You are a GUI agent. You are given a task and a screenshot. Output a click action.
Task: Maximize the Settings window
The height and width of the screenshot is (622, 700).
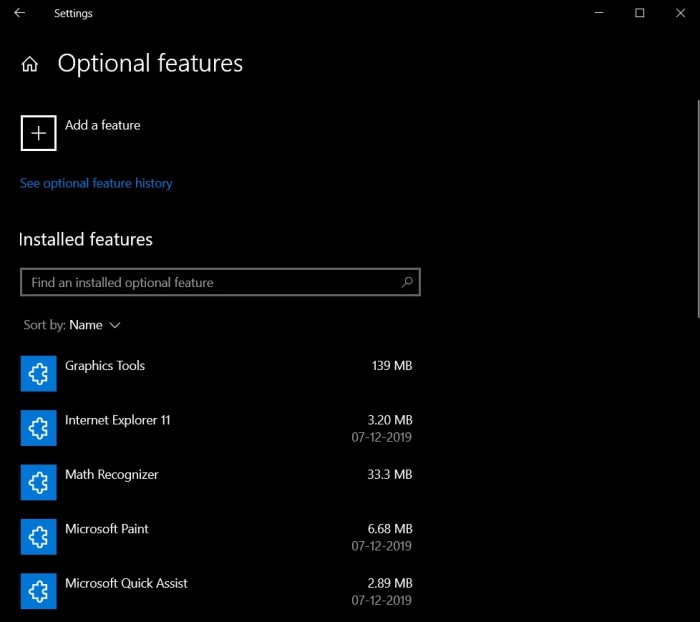coord(640,13)
